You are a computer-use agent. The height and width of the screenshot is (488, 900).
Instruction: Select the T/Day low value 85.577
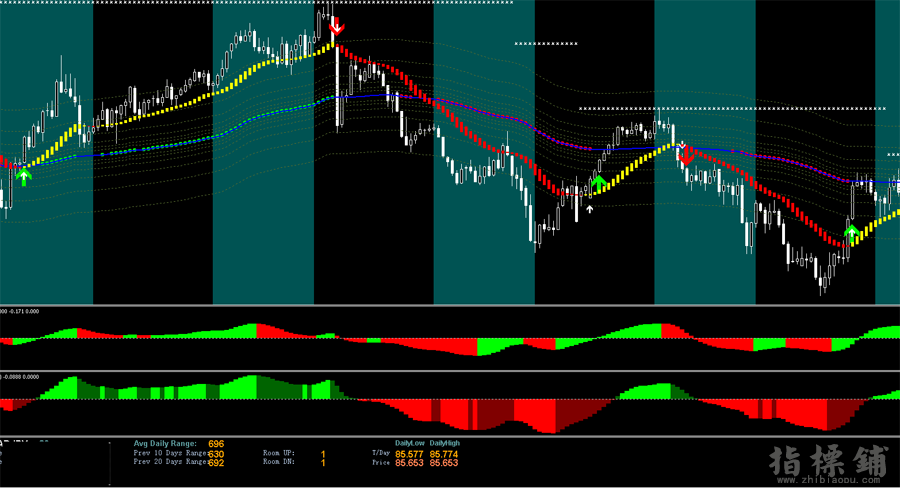[x=408, y=454]
